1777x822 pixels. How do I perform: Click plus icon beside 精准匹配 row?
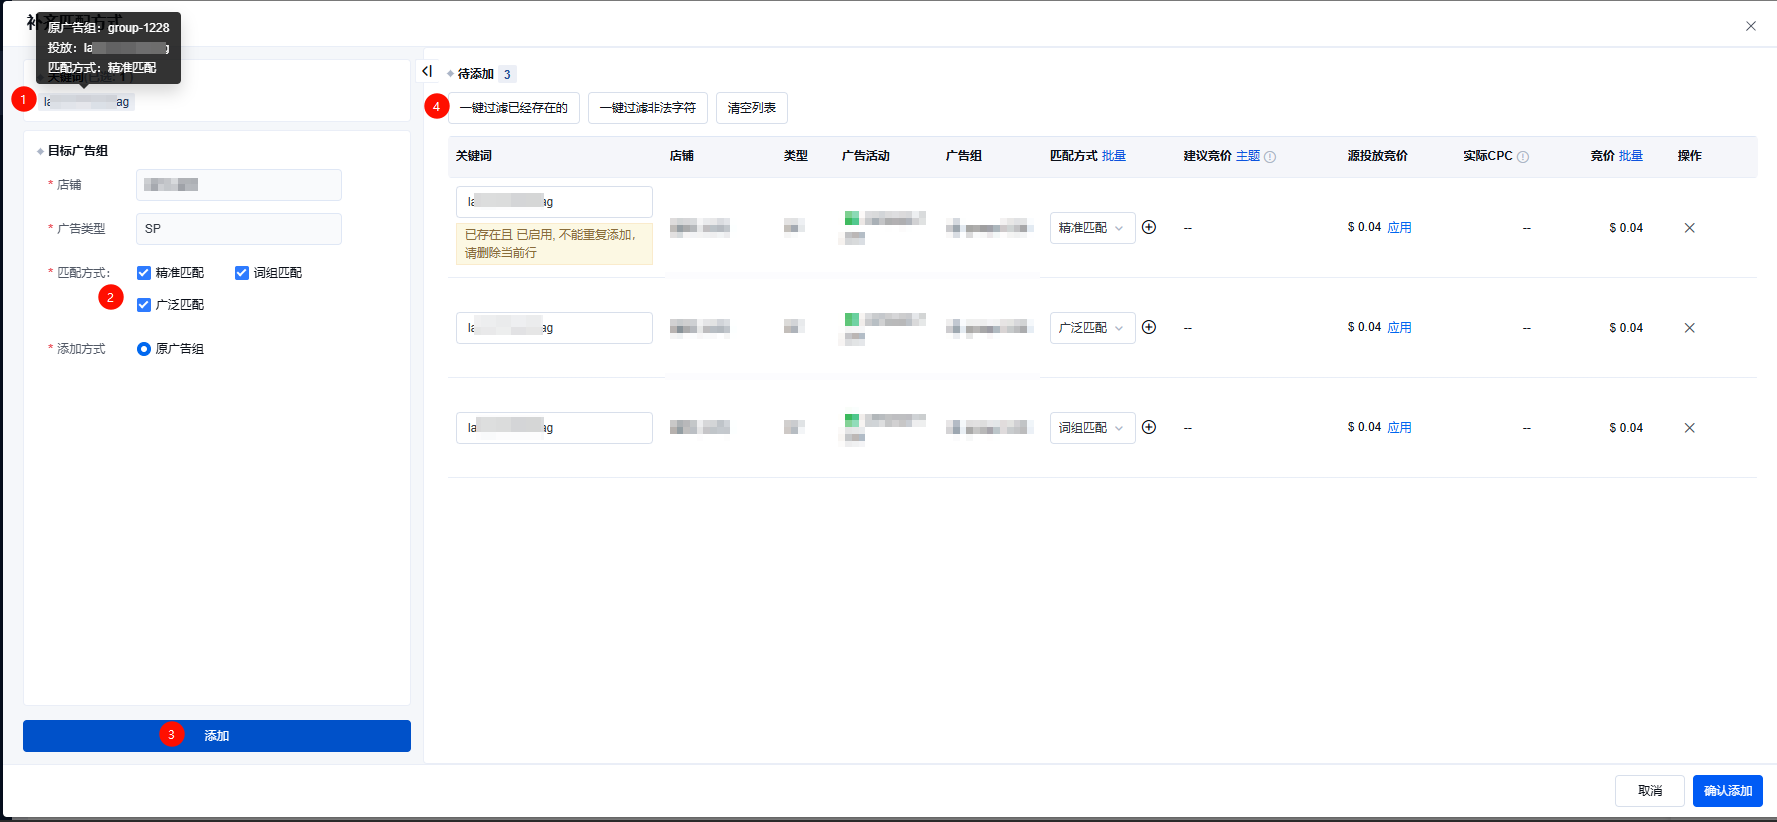[1149, 227]
